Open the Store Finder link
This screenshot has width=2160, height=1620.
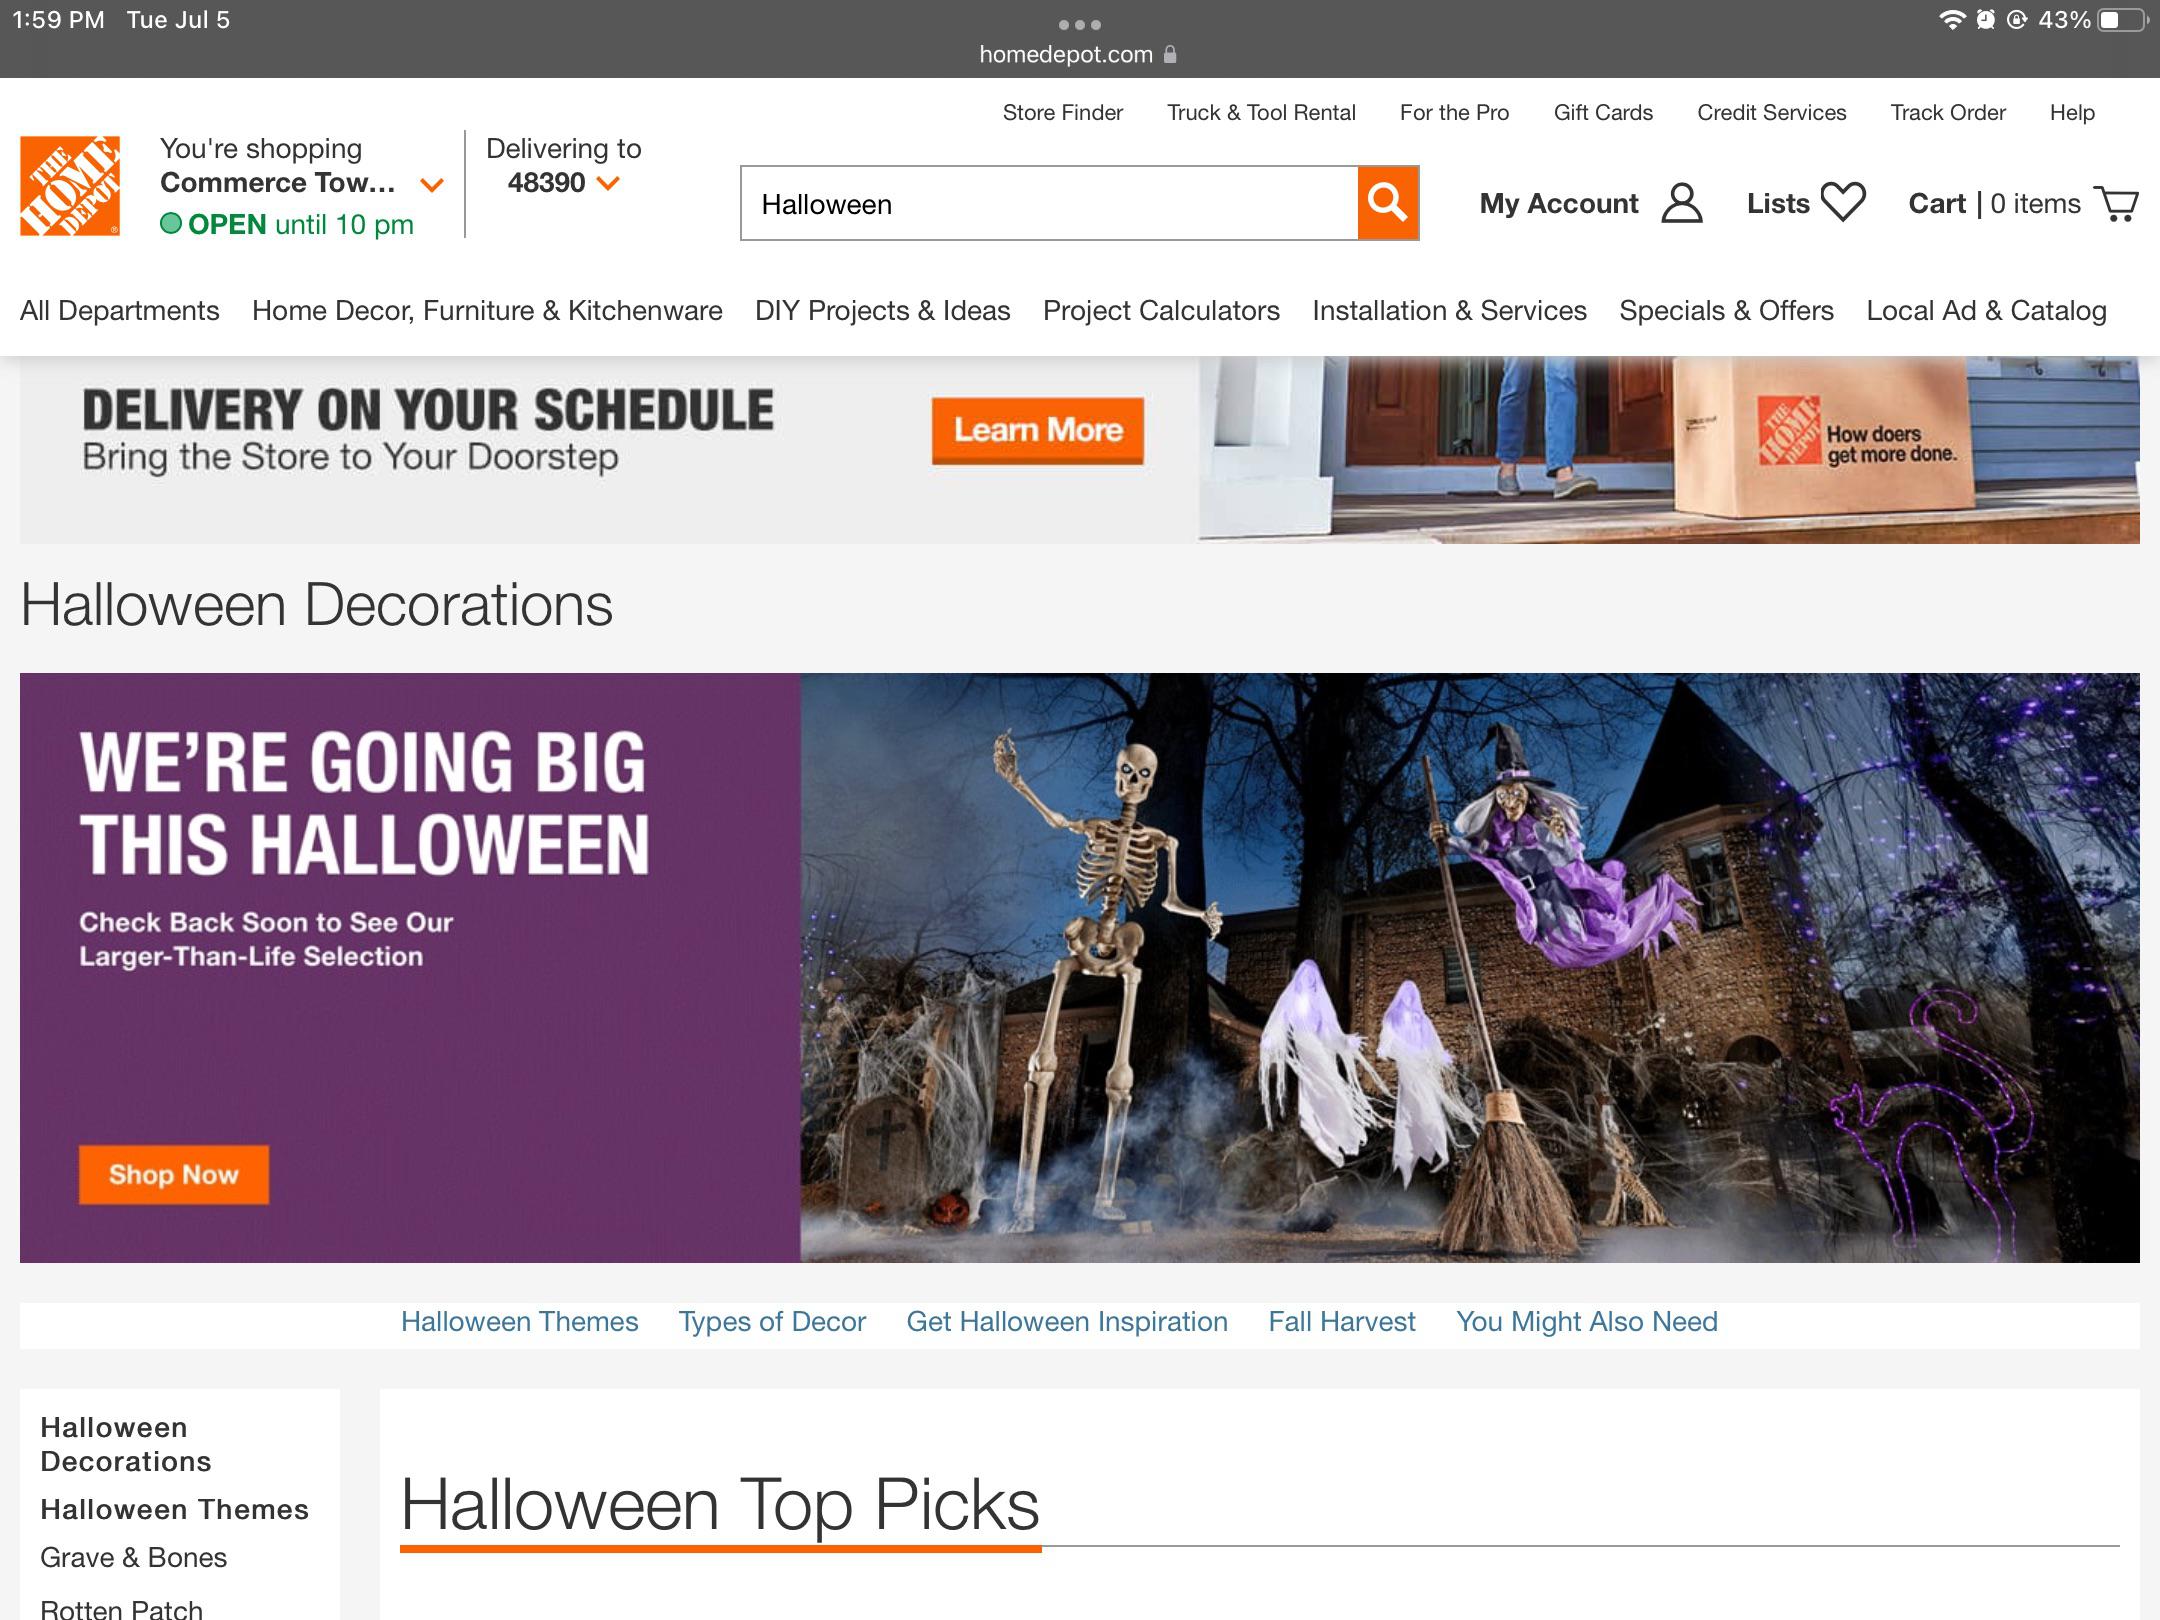(1061, 112)
